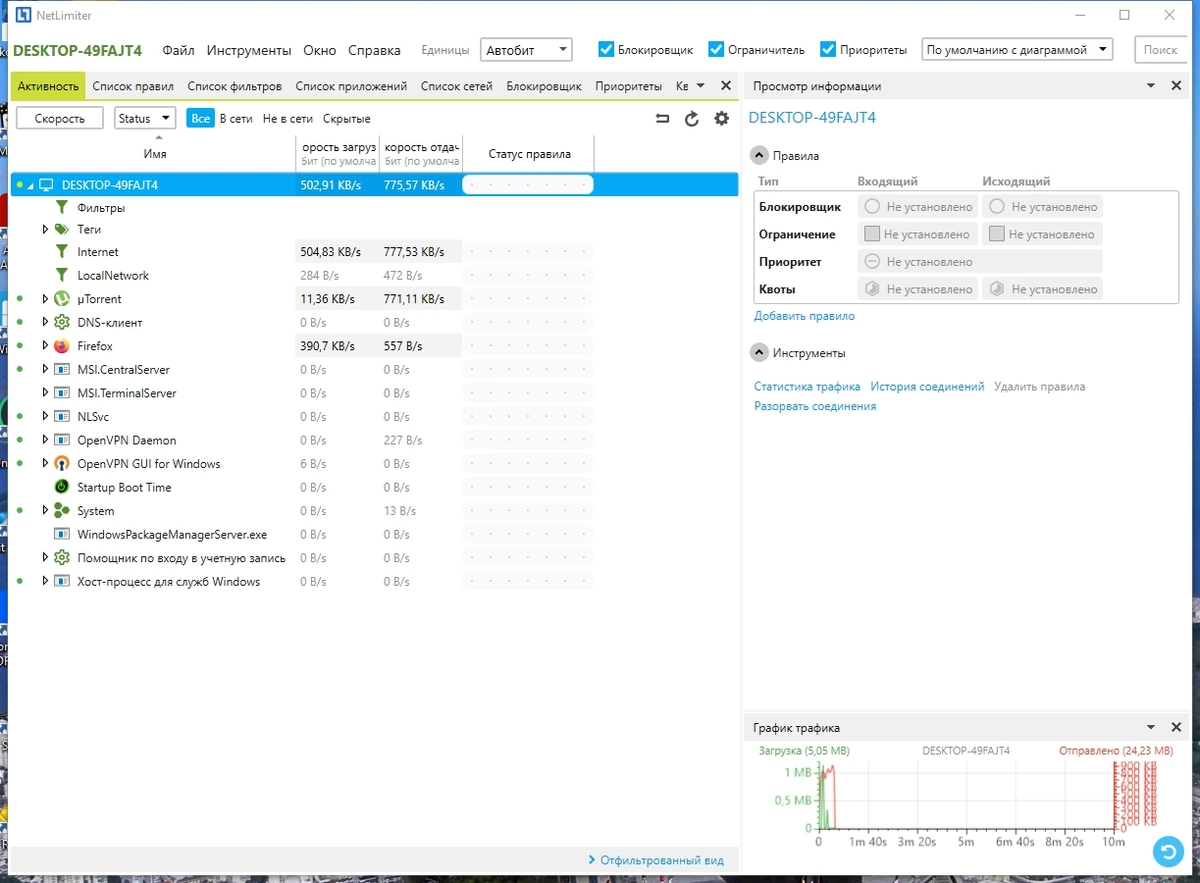The image size is (1200, 883).
Task: Click the System process icon
Action: click(x=62, y=511)
